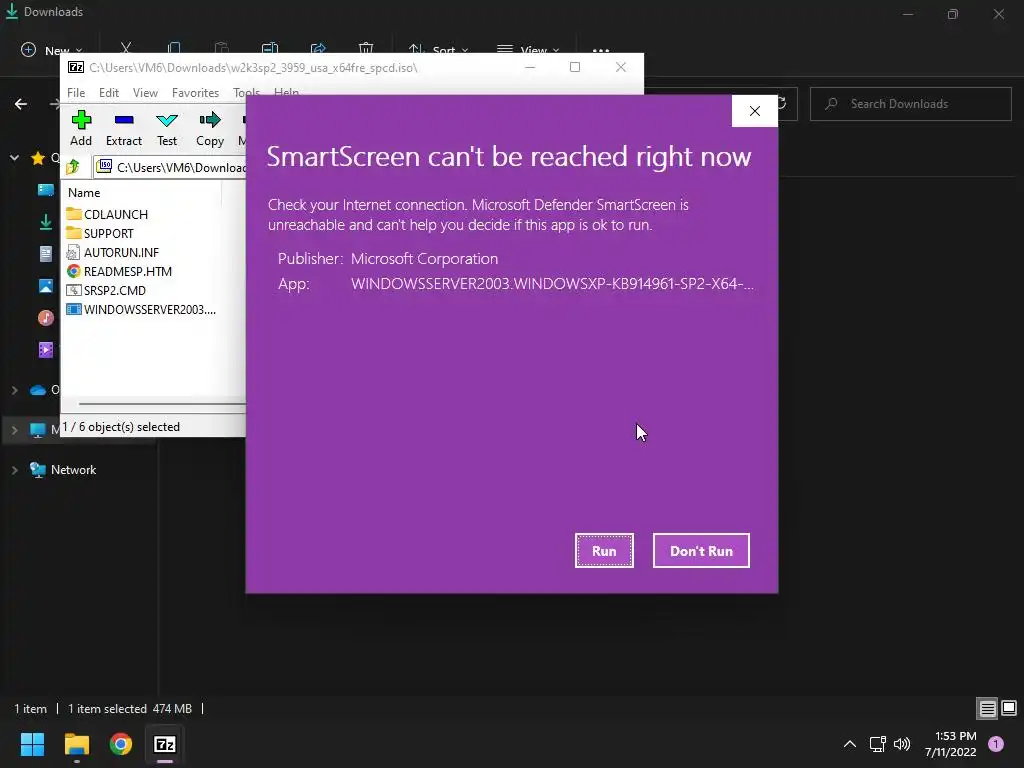Show hidden system tray icons
Image resolution: width=1024 pixels, height=768 pixels.
pos(850,744)
